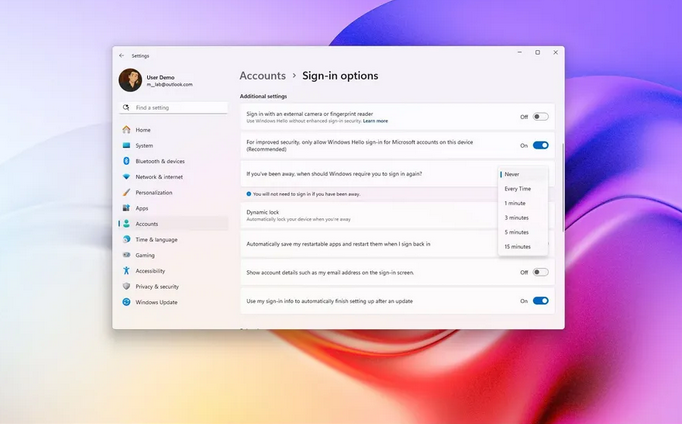Click the Gaming controller icon
Viewport: 682px width, 424px height.
tap(126, 255)
